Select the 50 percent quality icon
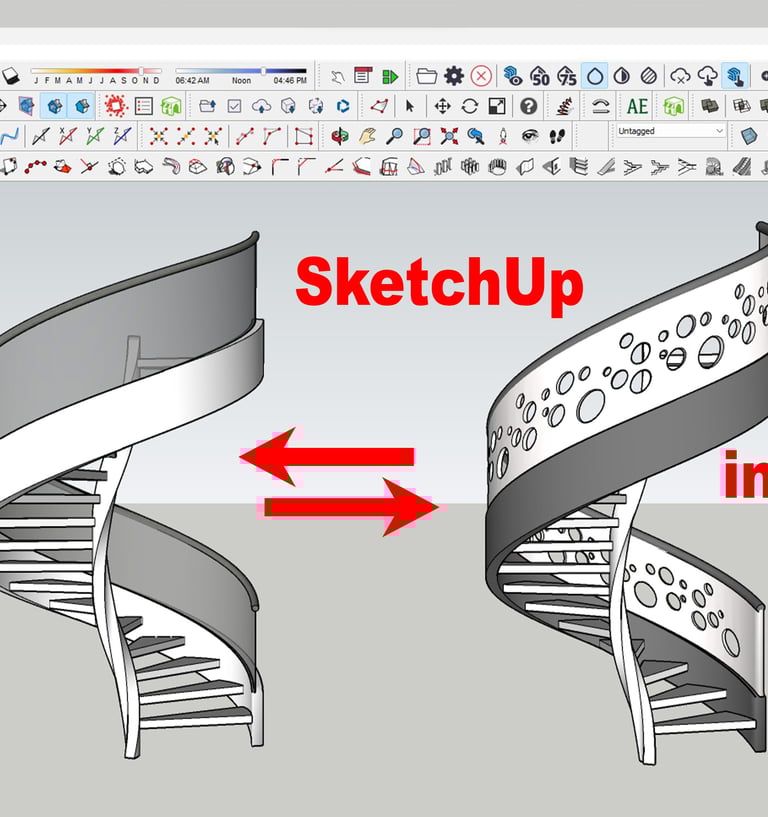This screenshot has height=817, width=768. click(540, 76)
